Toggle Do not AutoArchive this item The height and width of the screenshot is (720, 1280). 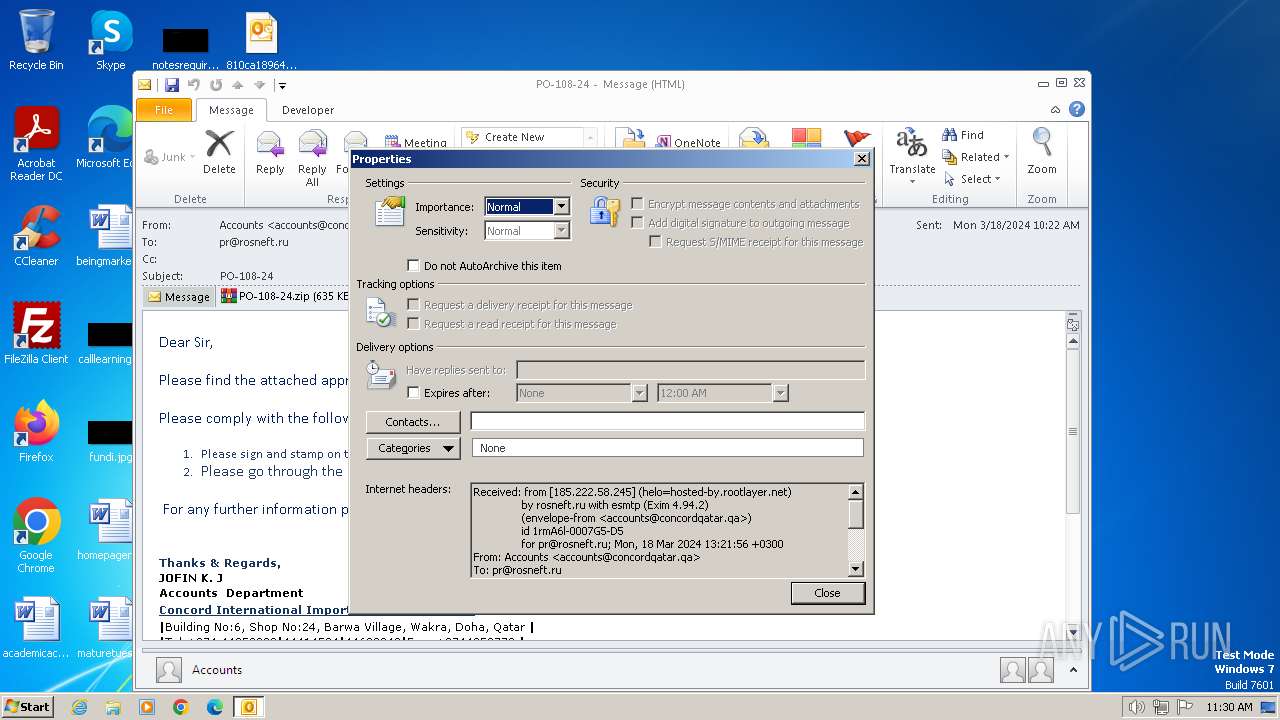[x=413, y=266]
